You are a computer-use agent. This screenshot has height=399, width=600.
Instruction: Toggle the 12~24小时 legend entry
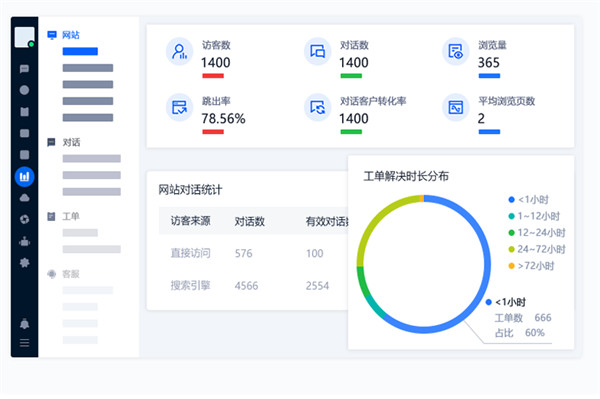point(536,233)
